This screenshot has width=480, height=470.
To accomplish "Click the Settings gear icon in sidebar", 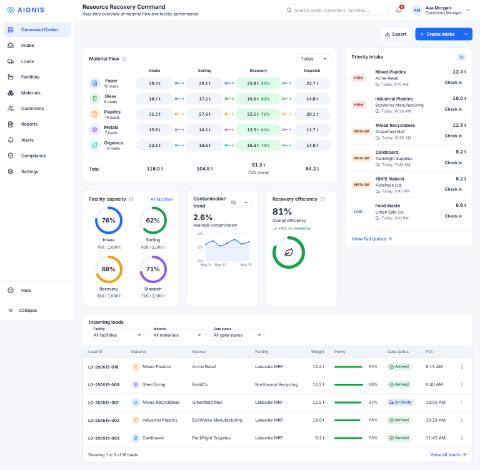I will [11, 171].
